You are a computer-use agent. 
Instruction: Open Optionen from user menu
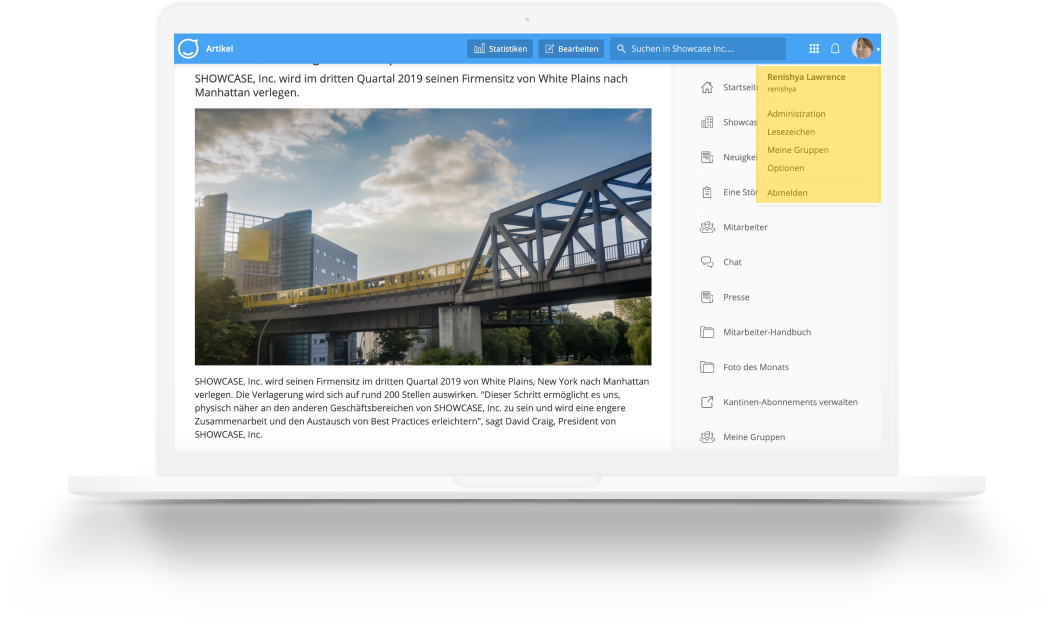785,168
